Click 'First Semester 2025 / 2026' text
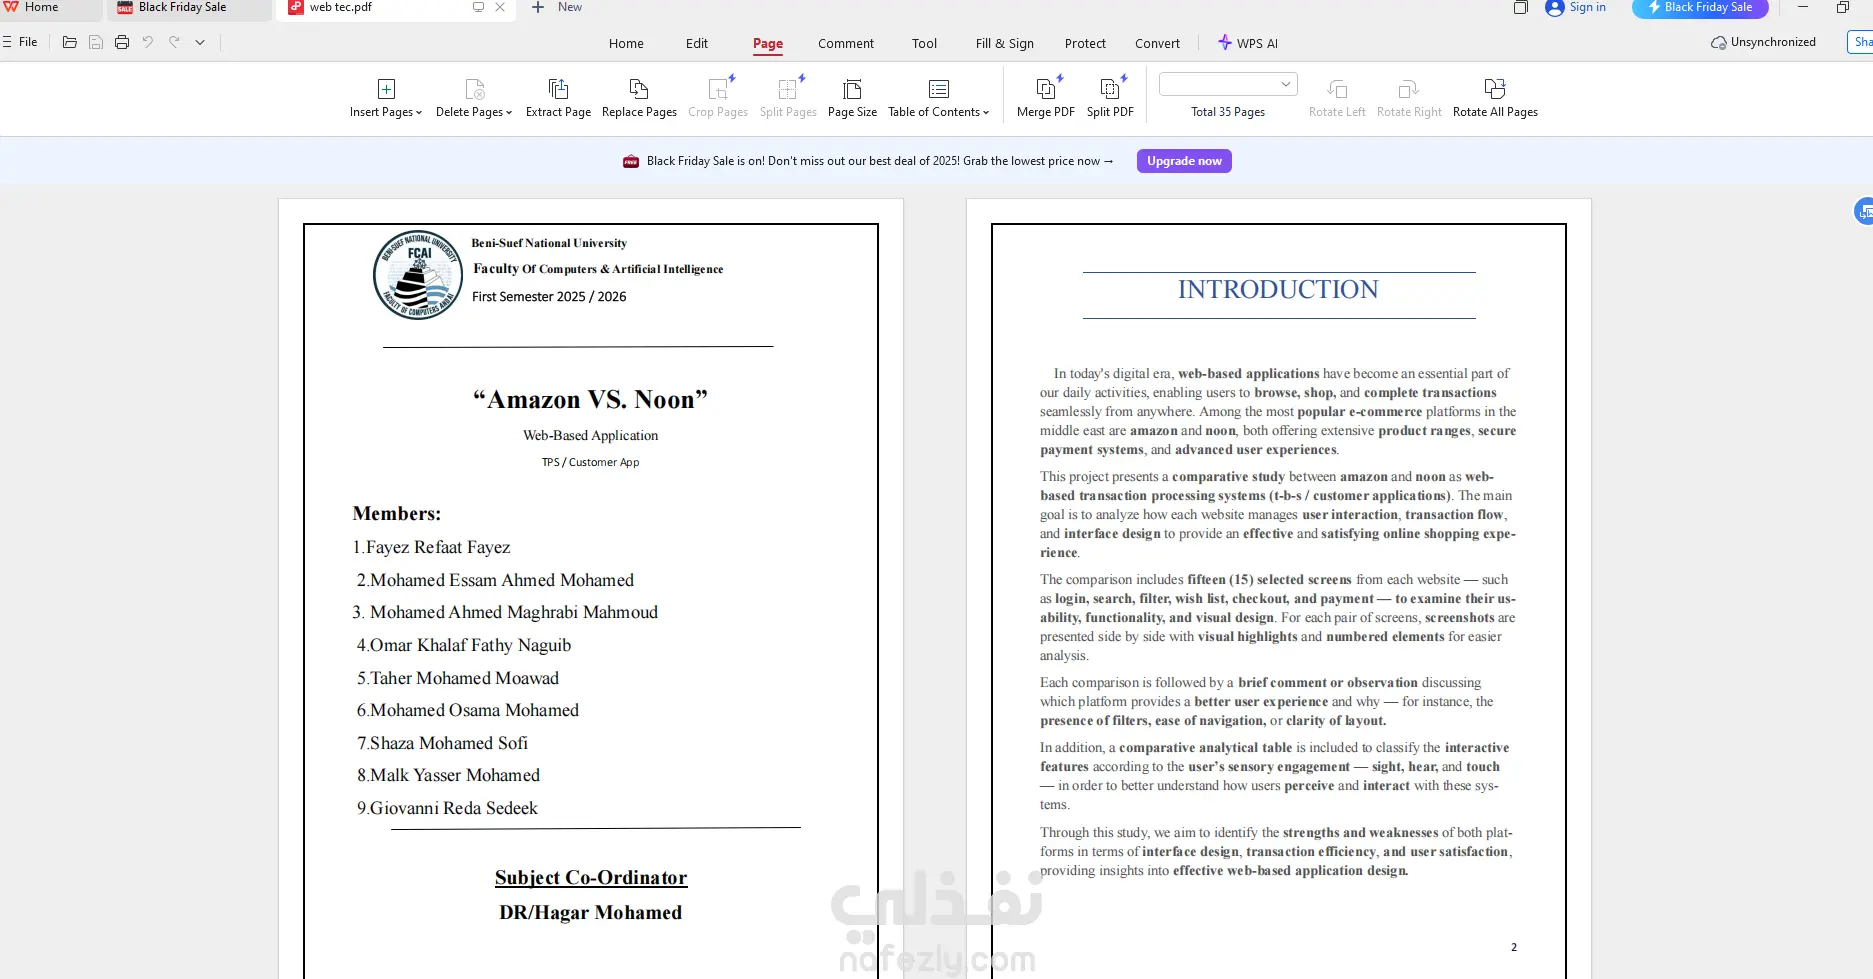 [549, 297]
